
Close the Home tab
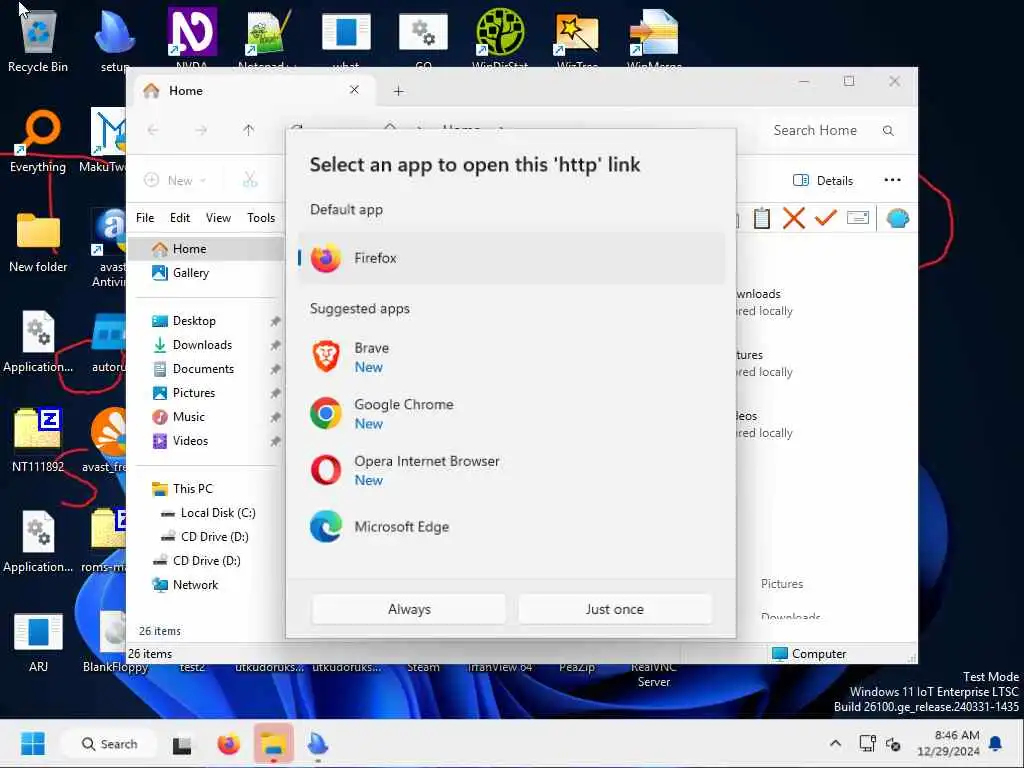point(354,90)
